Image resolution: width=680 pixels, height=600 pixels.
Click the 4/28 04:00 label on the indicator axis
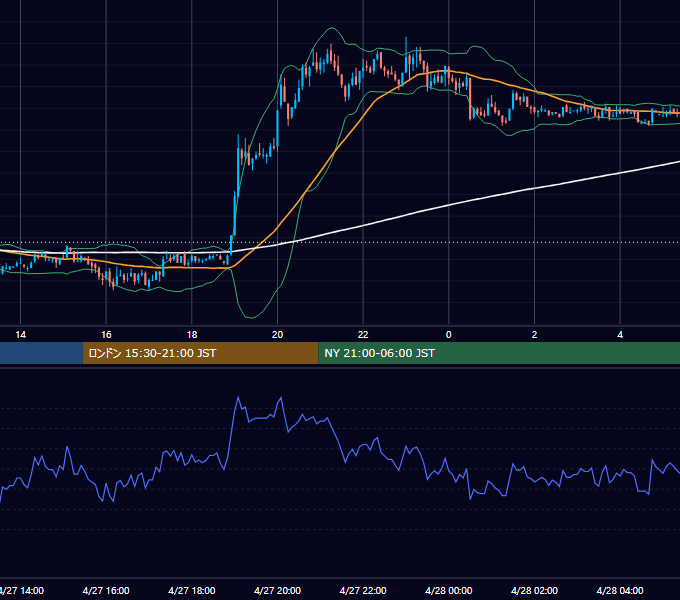(620, 590)
